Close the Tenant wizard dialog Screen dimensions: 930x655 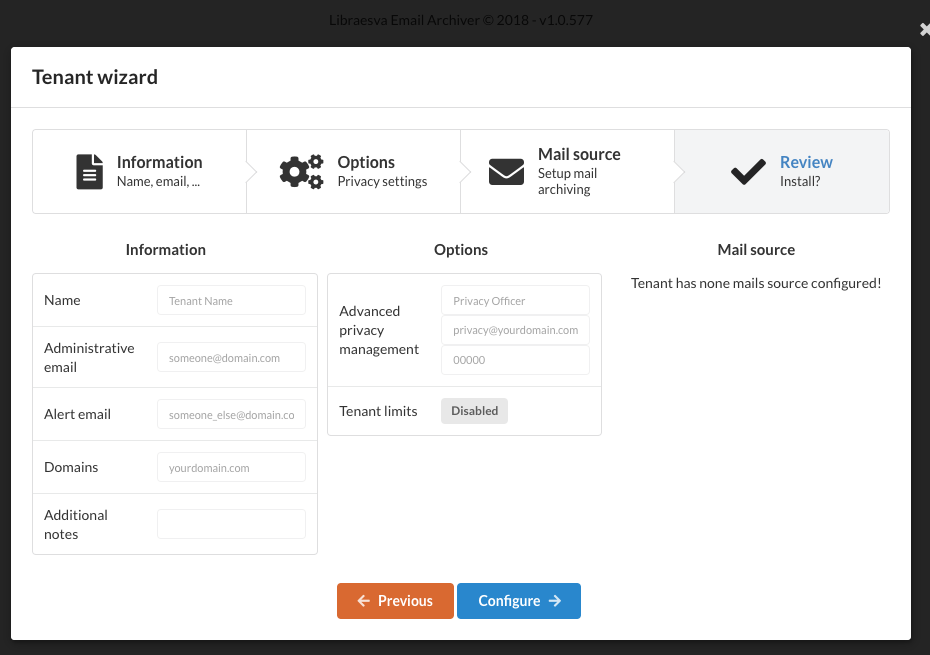coord(924,29)
